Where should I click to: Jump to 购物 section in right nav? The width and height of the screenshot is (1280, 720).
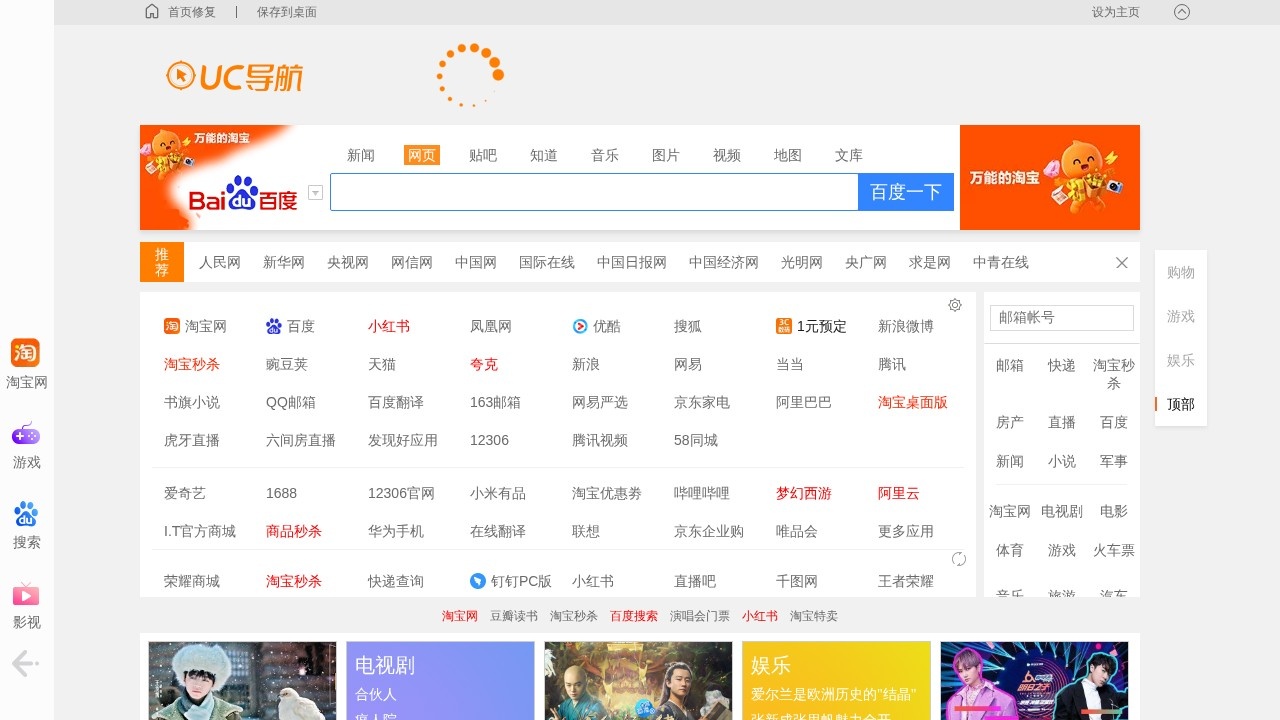[1181, 272]
